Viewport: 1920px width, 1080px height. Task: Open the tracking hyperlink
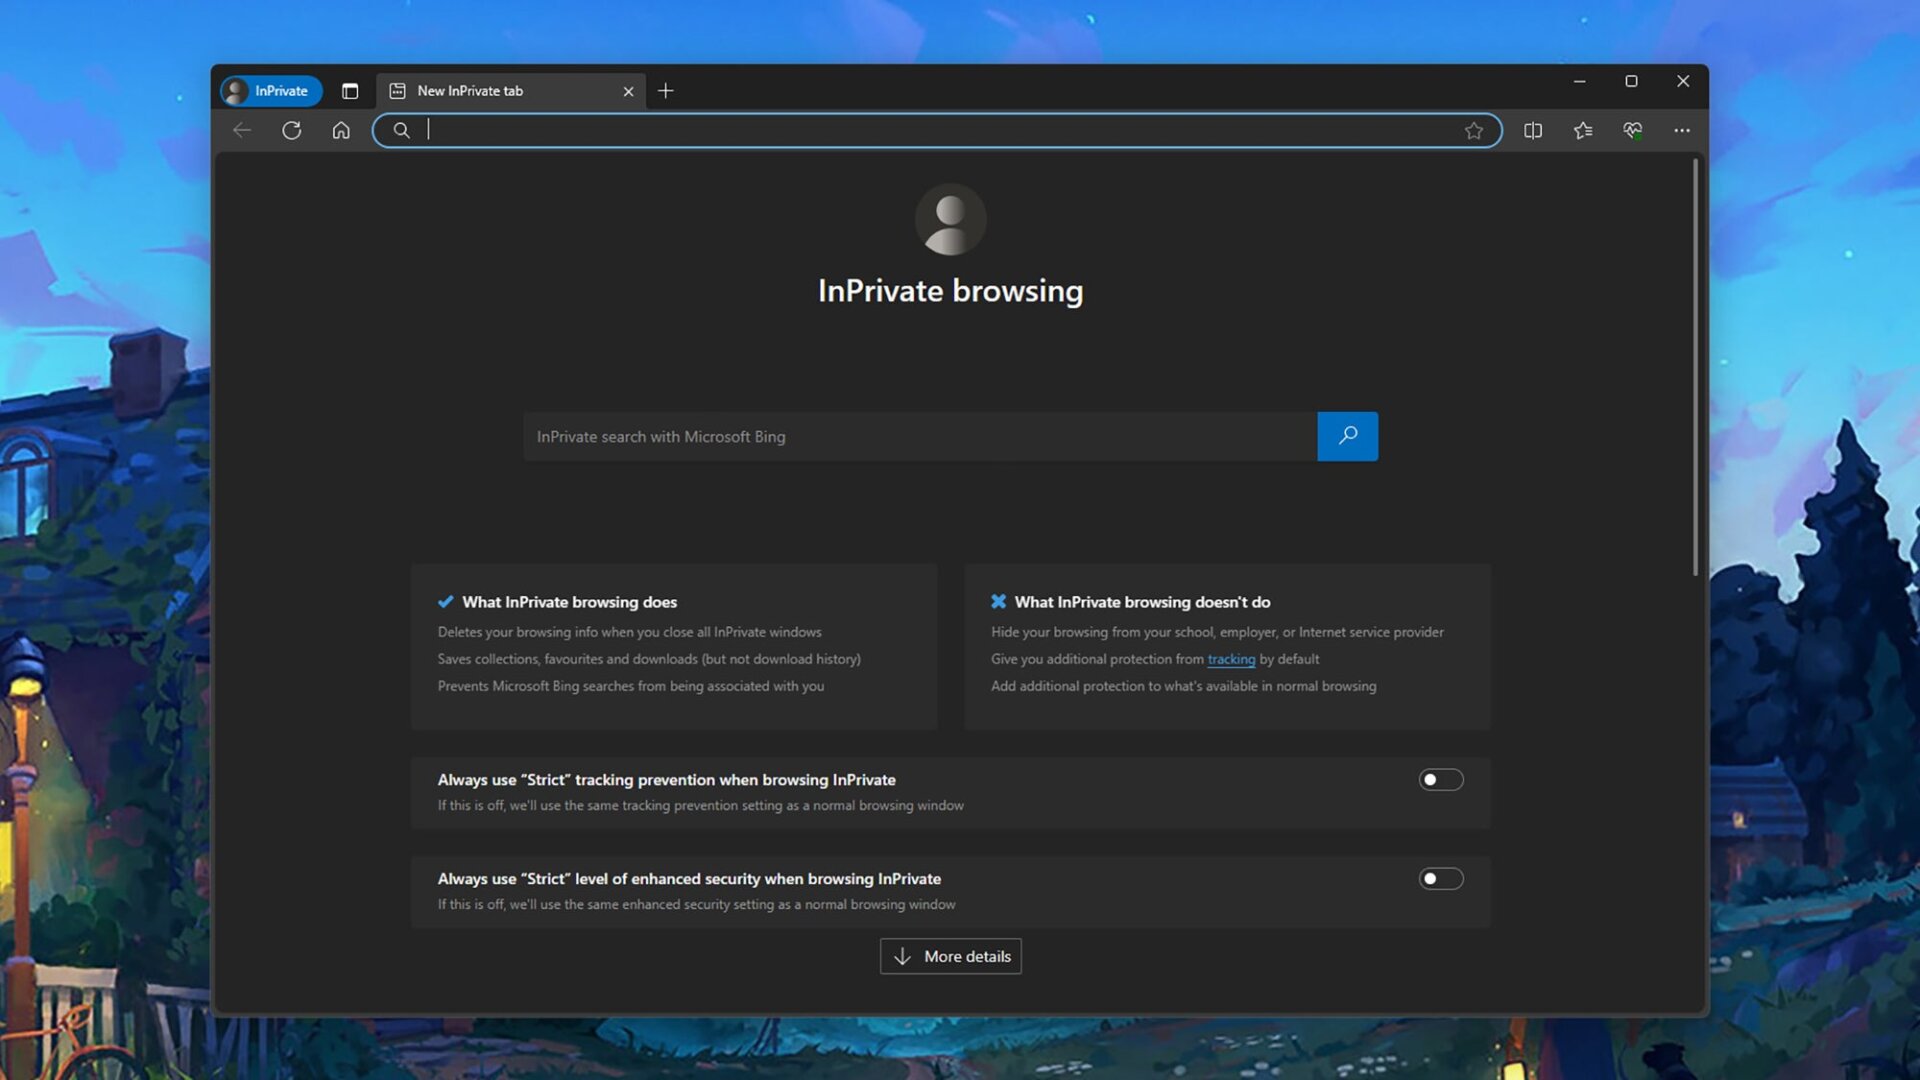click(x=1231, y=659)
